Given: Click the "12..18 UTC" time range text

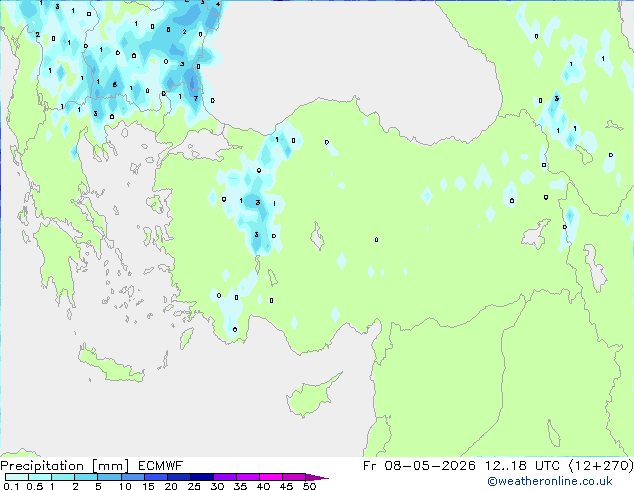Looking at the screenshot, I should 522,466.
